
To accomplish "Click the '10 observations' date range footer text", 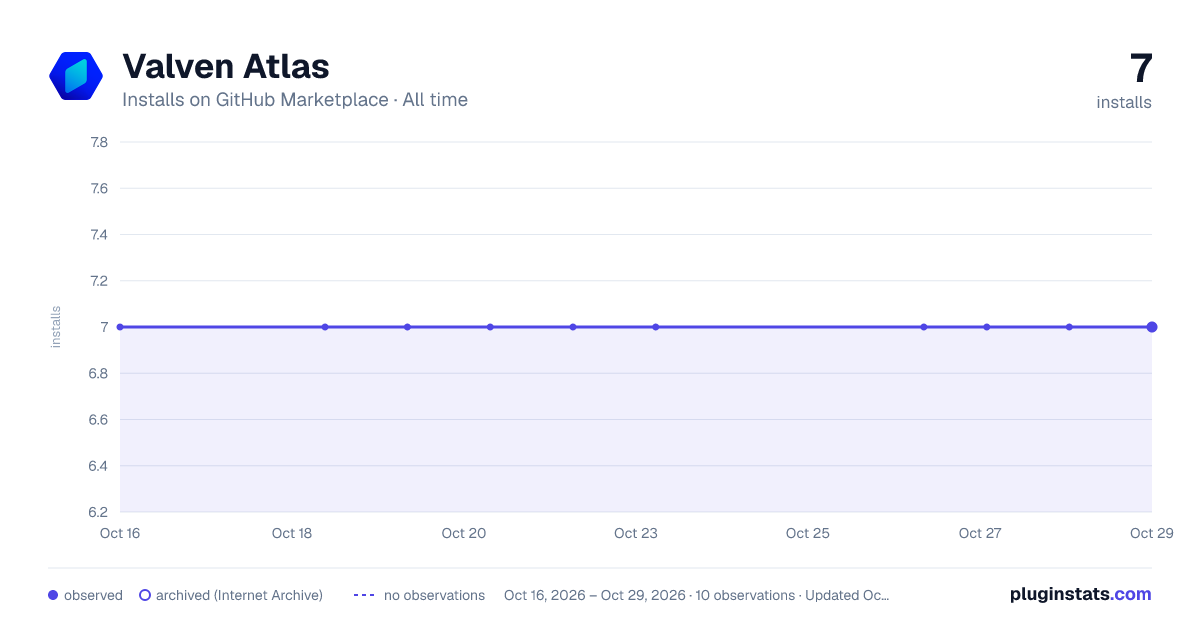I will [x=697, y=595].
